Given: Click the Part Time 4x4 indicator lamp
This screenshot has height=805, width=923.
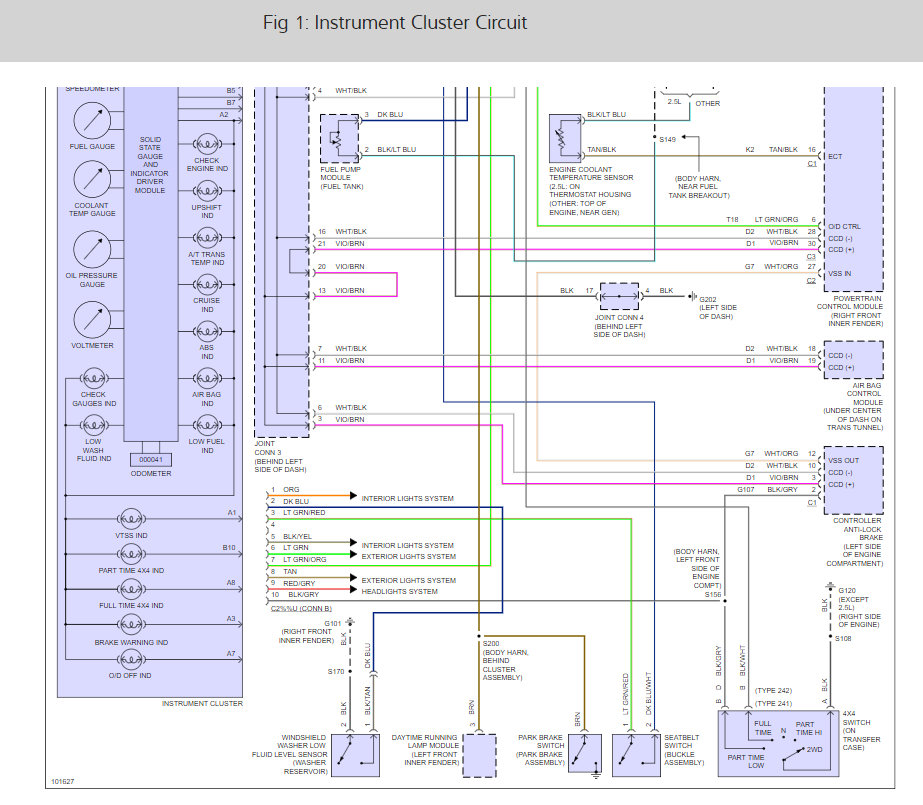Looking at the screenshot, I should (x=131, y=554).
